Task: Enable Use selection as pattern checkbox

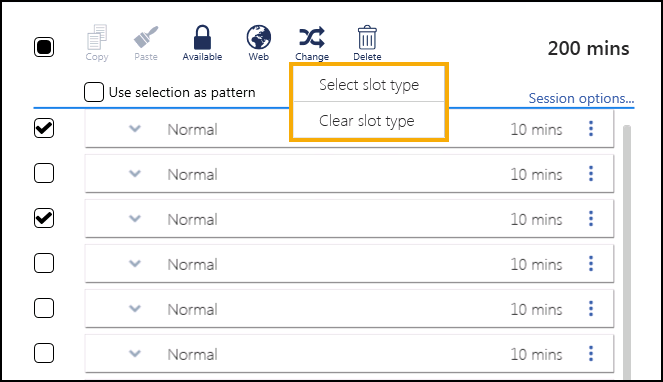Action: pyautogui.click(x=94, y=92)
